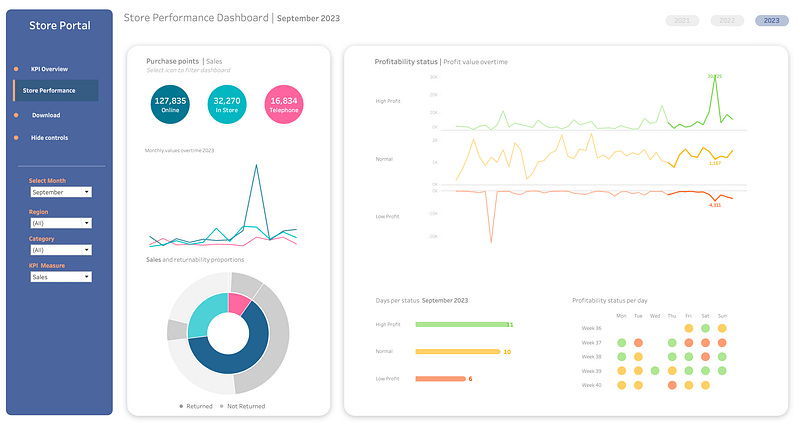Viewport: 800px width, 430px height.
Task: Switch to the 2022 year pill
Action: 725,20
